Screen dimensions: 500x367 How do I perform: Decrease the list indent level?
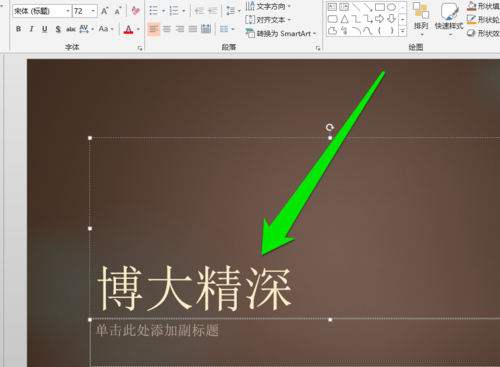point(199,11)
